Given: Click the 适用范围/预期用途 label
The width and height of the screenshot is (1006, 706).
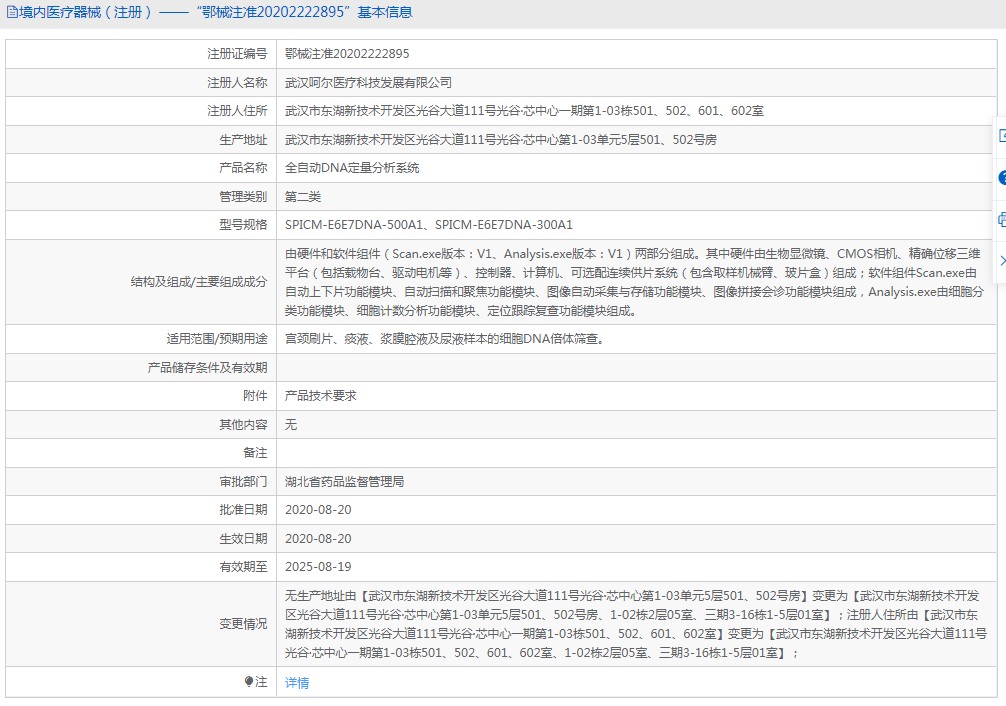Looking at the screenshot, I should coord(217,339).
